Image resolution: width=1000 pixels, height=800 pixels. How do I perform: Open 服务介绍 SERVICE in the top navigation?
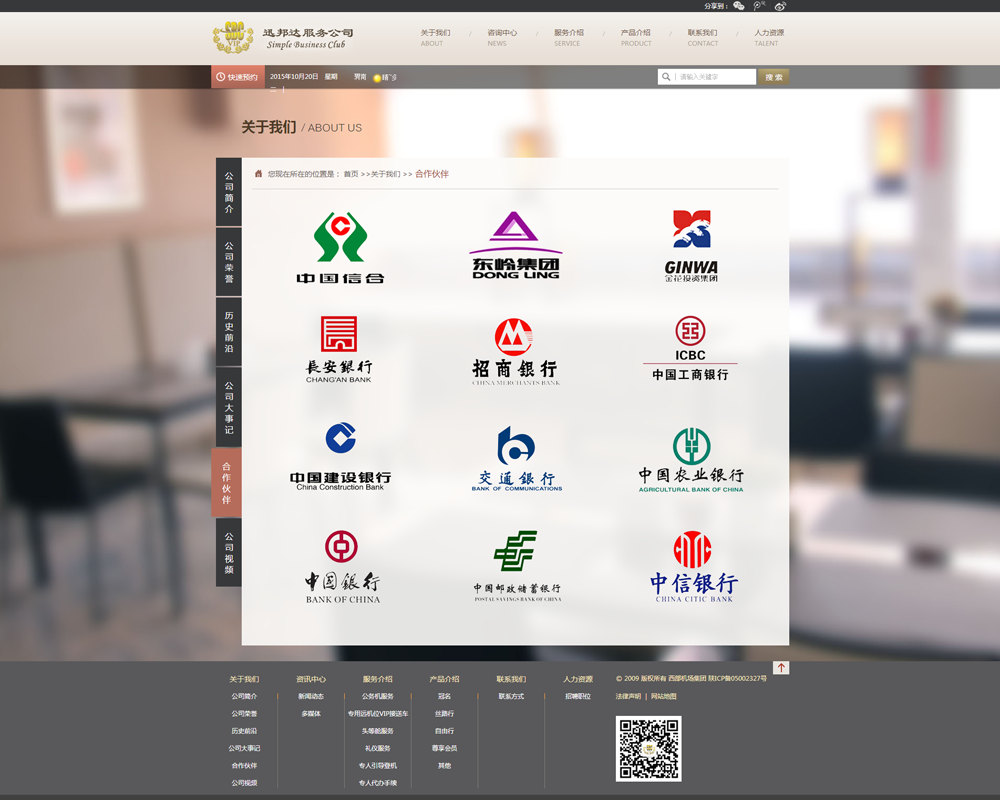click(x=568, y=37)
